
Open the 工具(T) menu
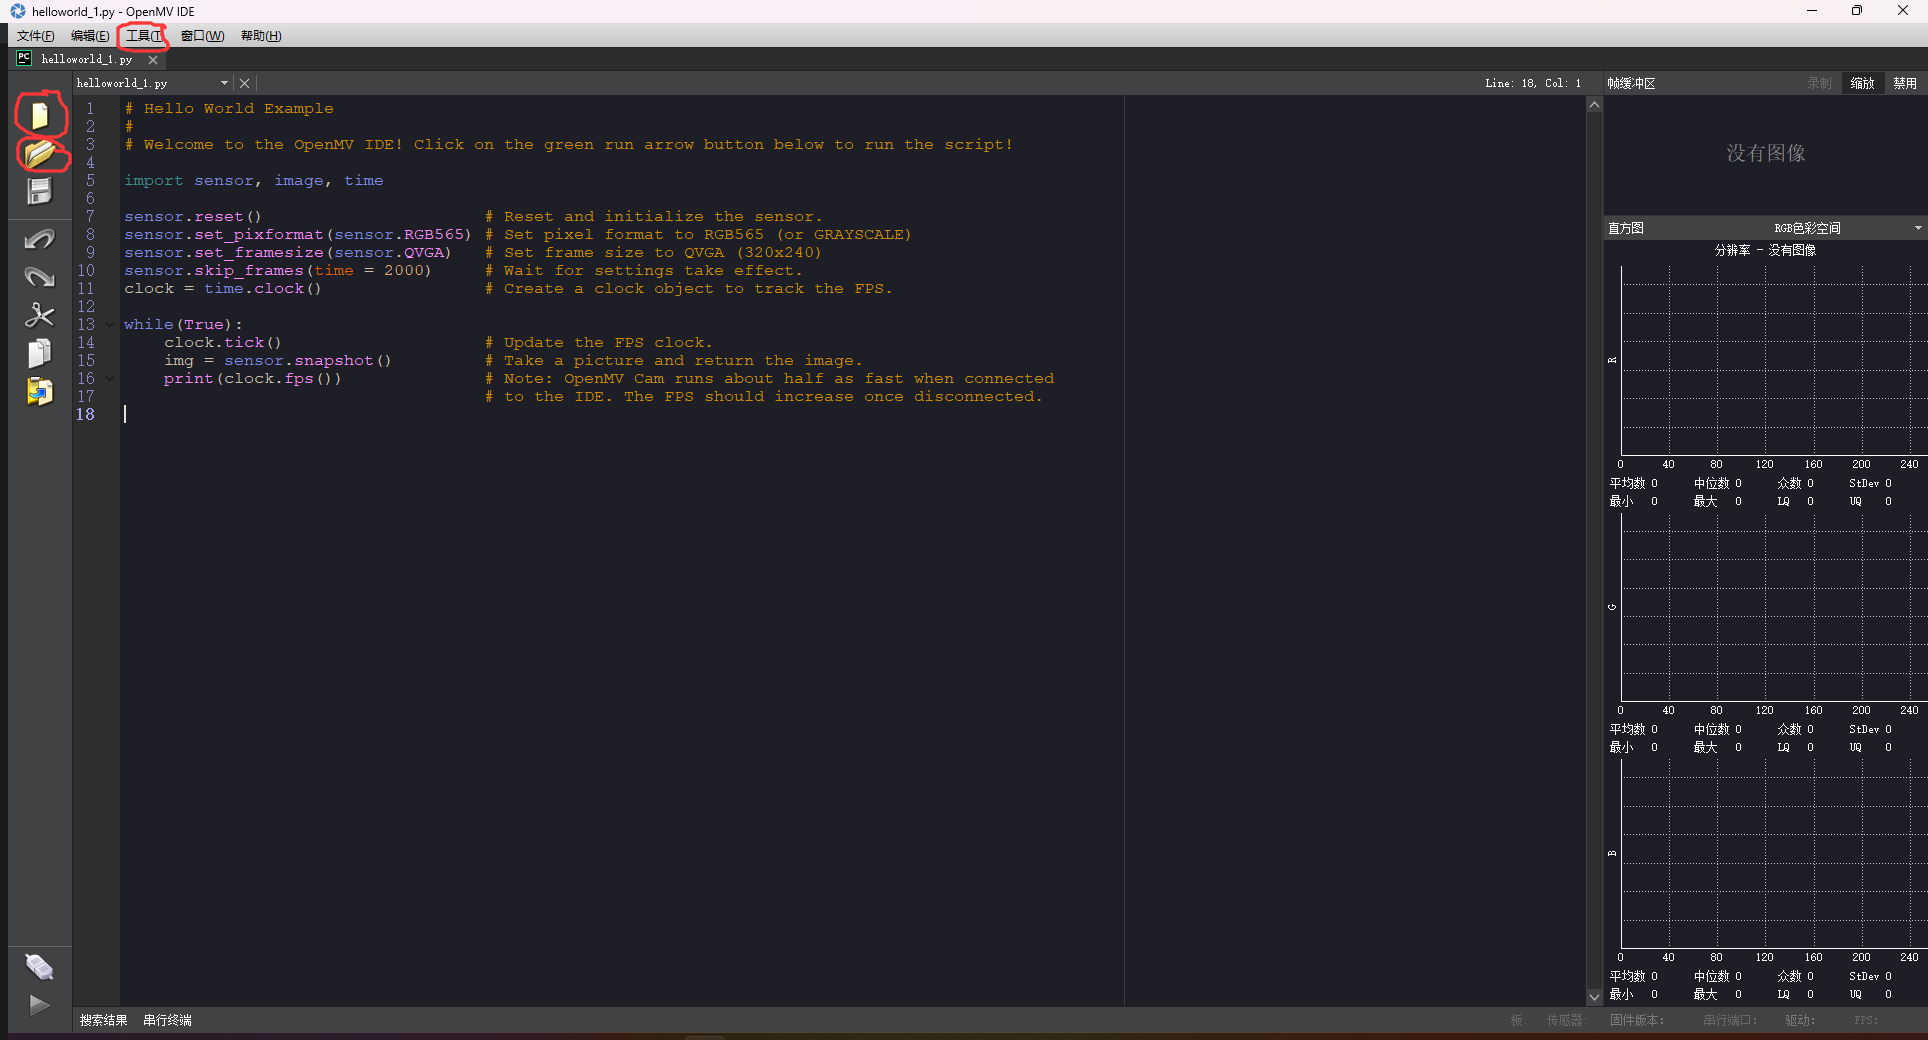click(144, 36)
